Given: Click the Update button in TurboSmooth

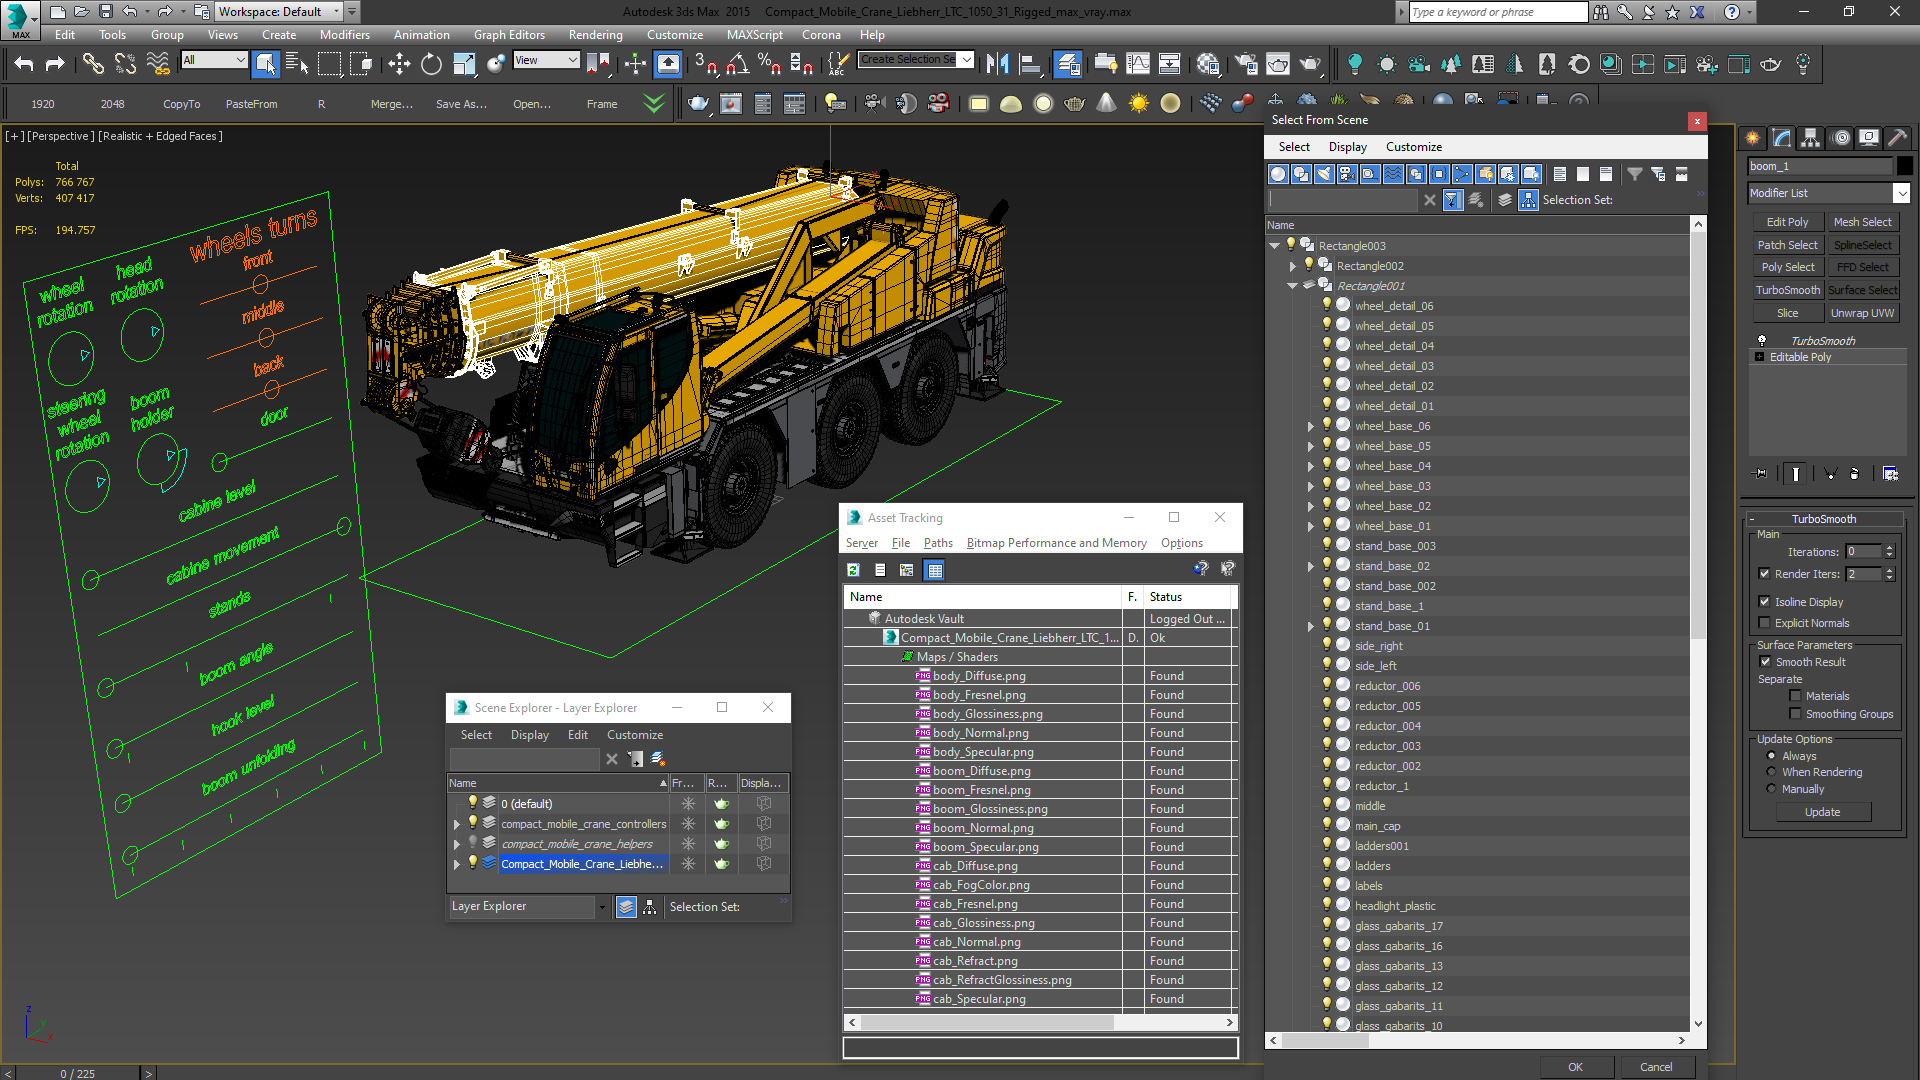Looking at the screenshot, I should [1822, 812].
